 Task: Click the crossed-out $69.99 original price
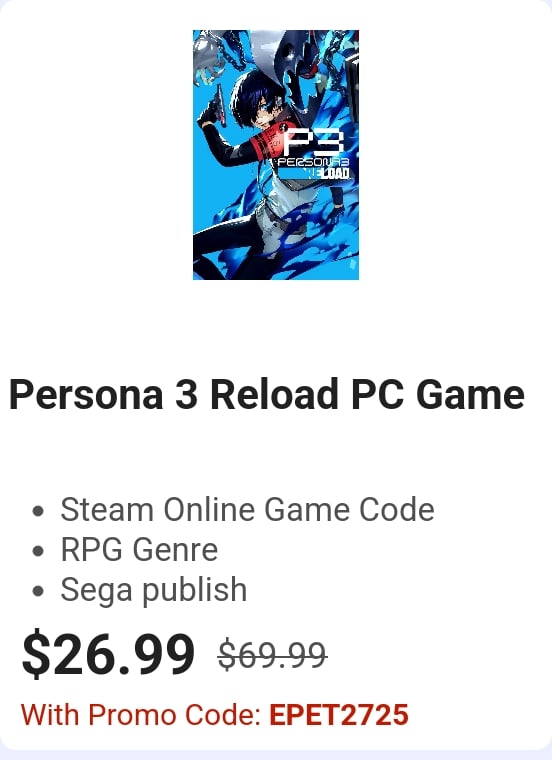click(272, 655)
